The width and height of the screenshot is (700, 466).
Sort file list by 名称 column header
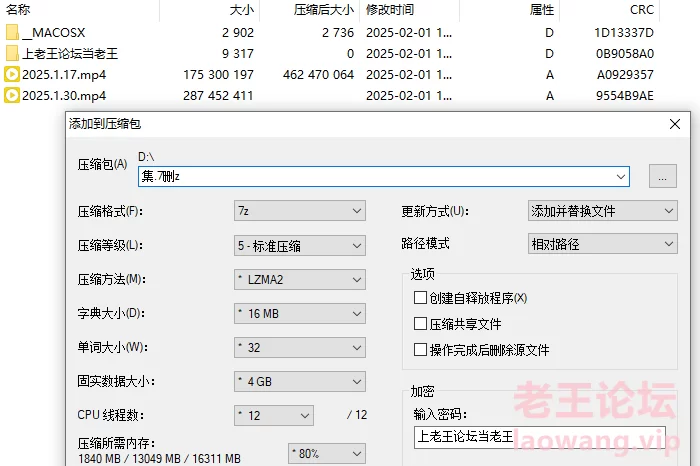coord(18,9)
